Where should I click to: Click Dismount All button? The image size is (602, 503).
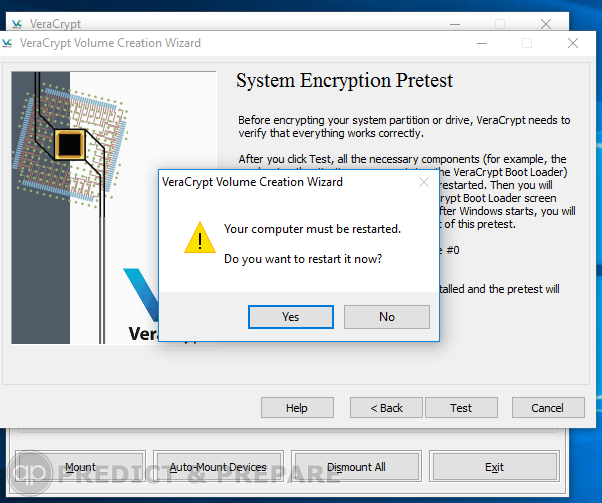tap(356, 467)
